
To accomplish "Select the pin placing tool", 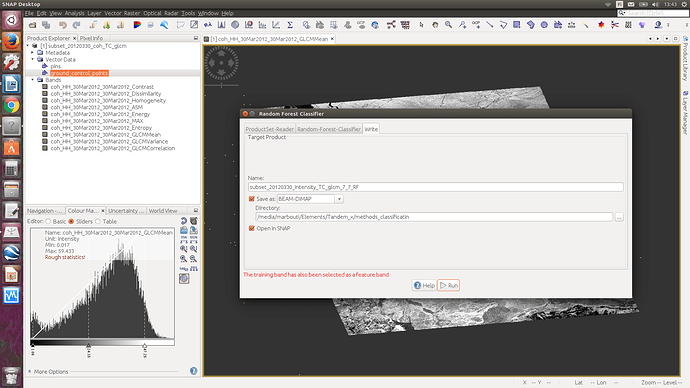I will point(462,25).
